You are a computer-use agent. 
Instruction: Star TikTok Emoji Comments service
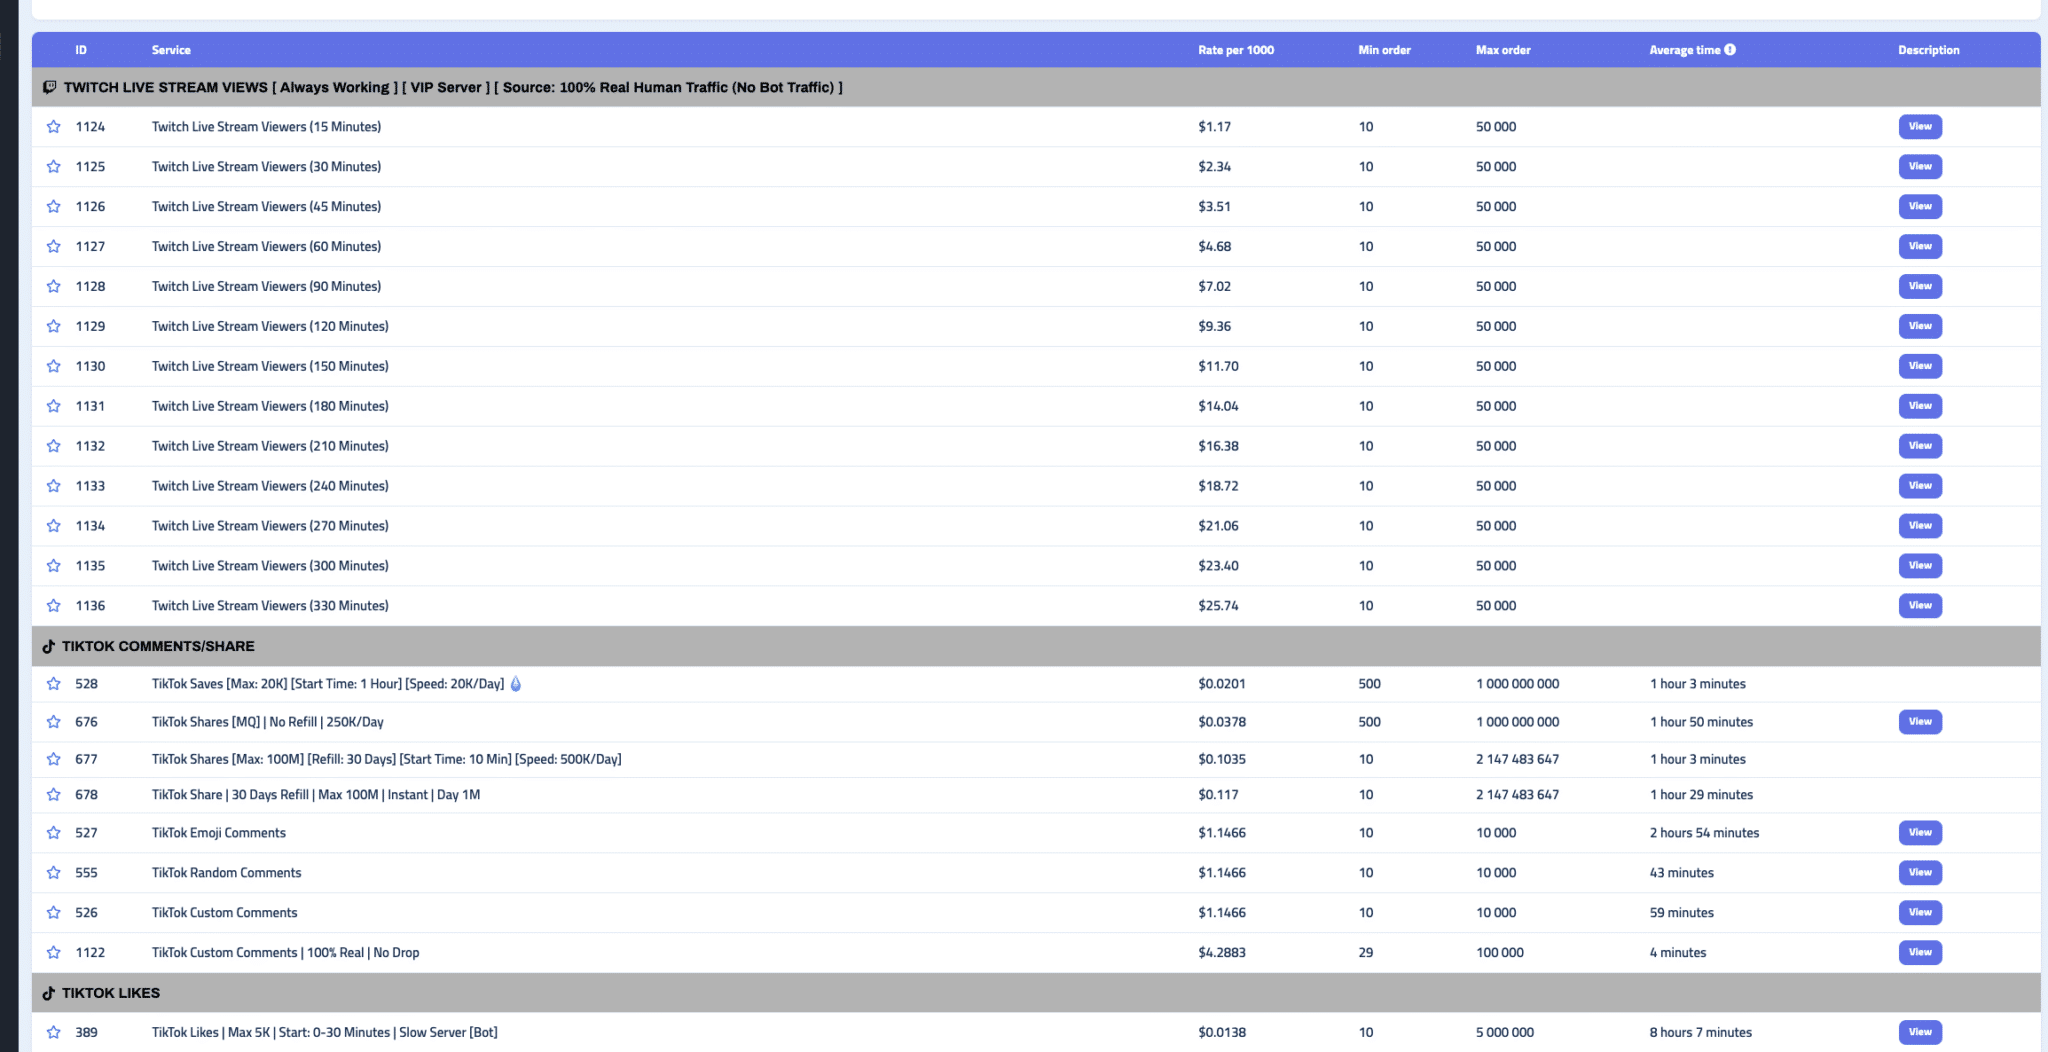pyautogui.click(x=53, y=833)
